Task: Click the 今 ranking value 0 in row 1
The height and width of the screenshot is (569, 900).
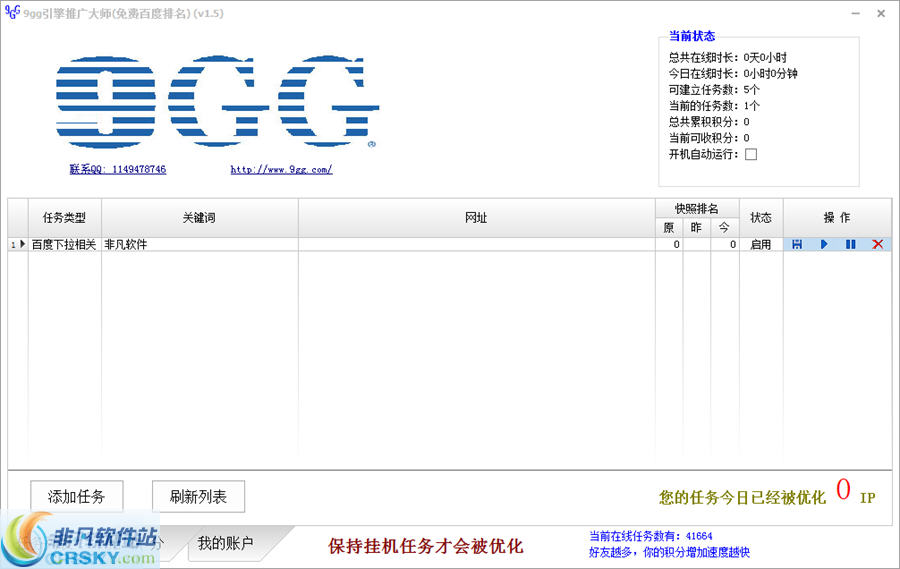Action: [x=724, y=245]
